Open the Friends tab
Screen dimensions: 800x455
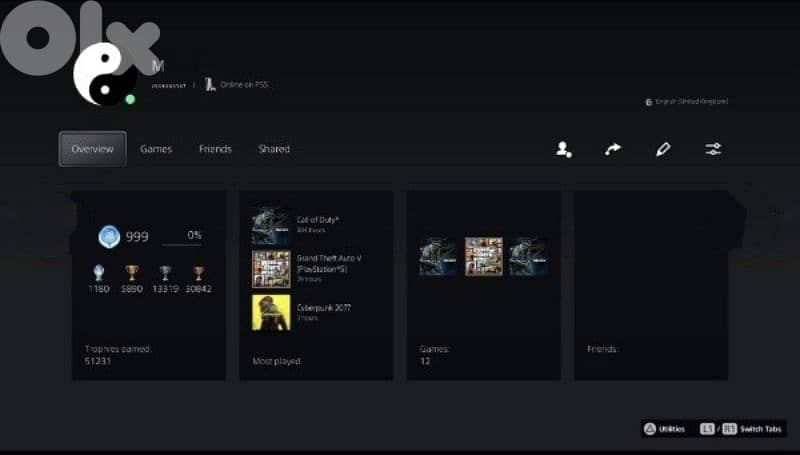pyautogui.click(x=215, y=149)
